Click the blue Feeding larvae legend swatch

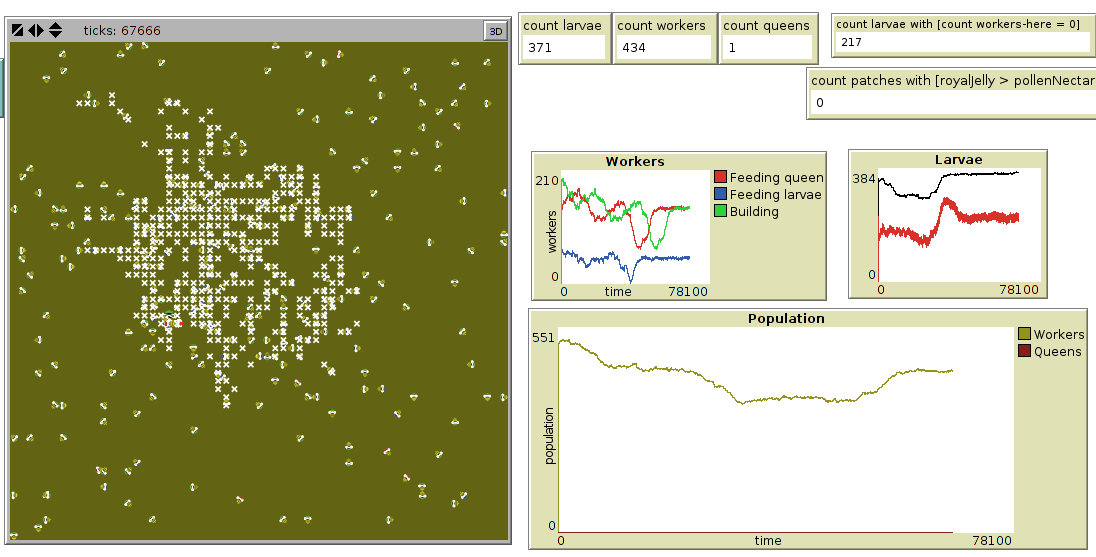[720, 194]
